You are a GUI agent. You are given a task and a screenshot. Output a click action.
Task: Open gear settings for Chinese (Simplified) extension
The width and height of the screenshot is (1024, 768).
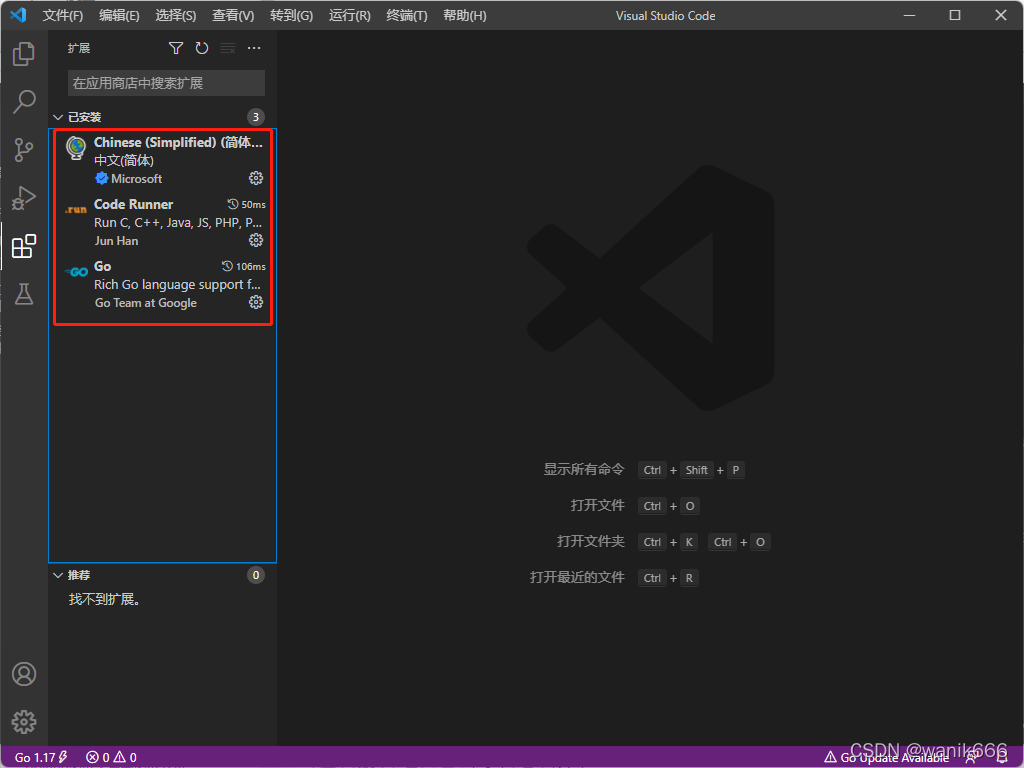[x=256, y=178]
